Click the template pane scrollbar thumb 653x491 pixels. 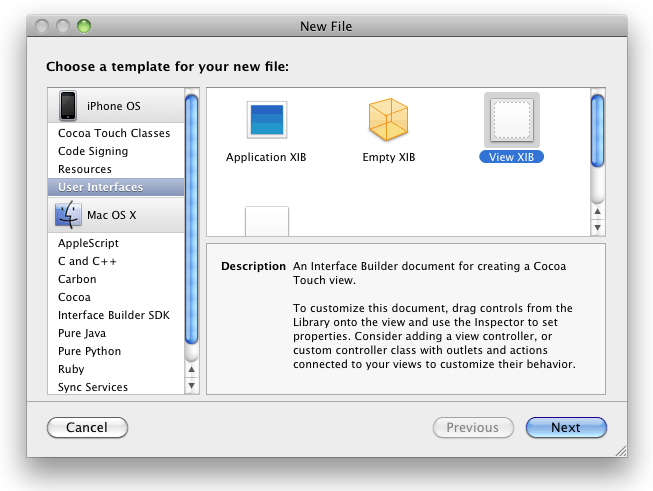[x=598, y=131]
